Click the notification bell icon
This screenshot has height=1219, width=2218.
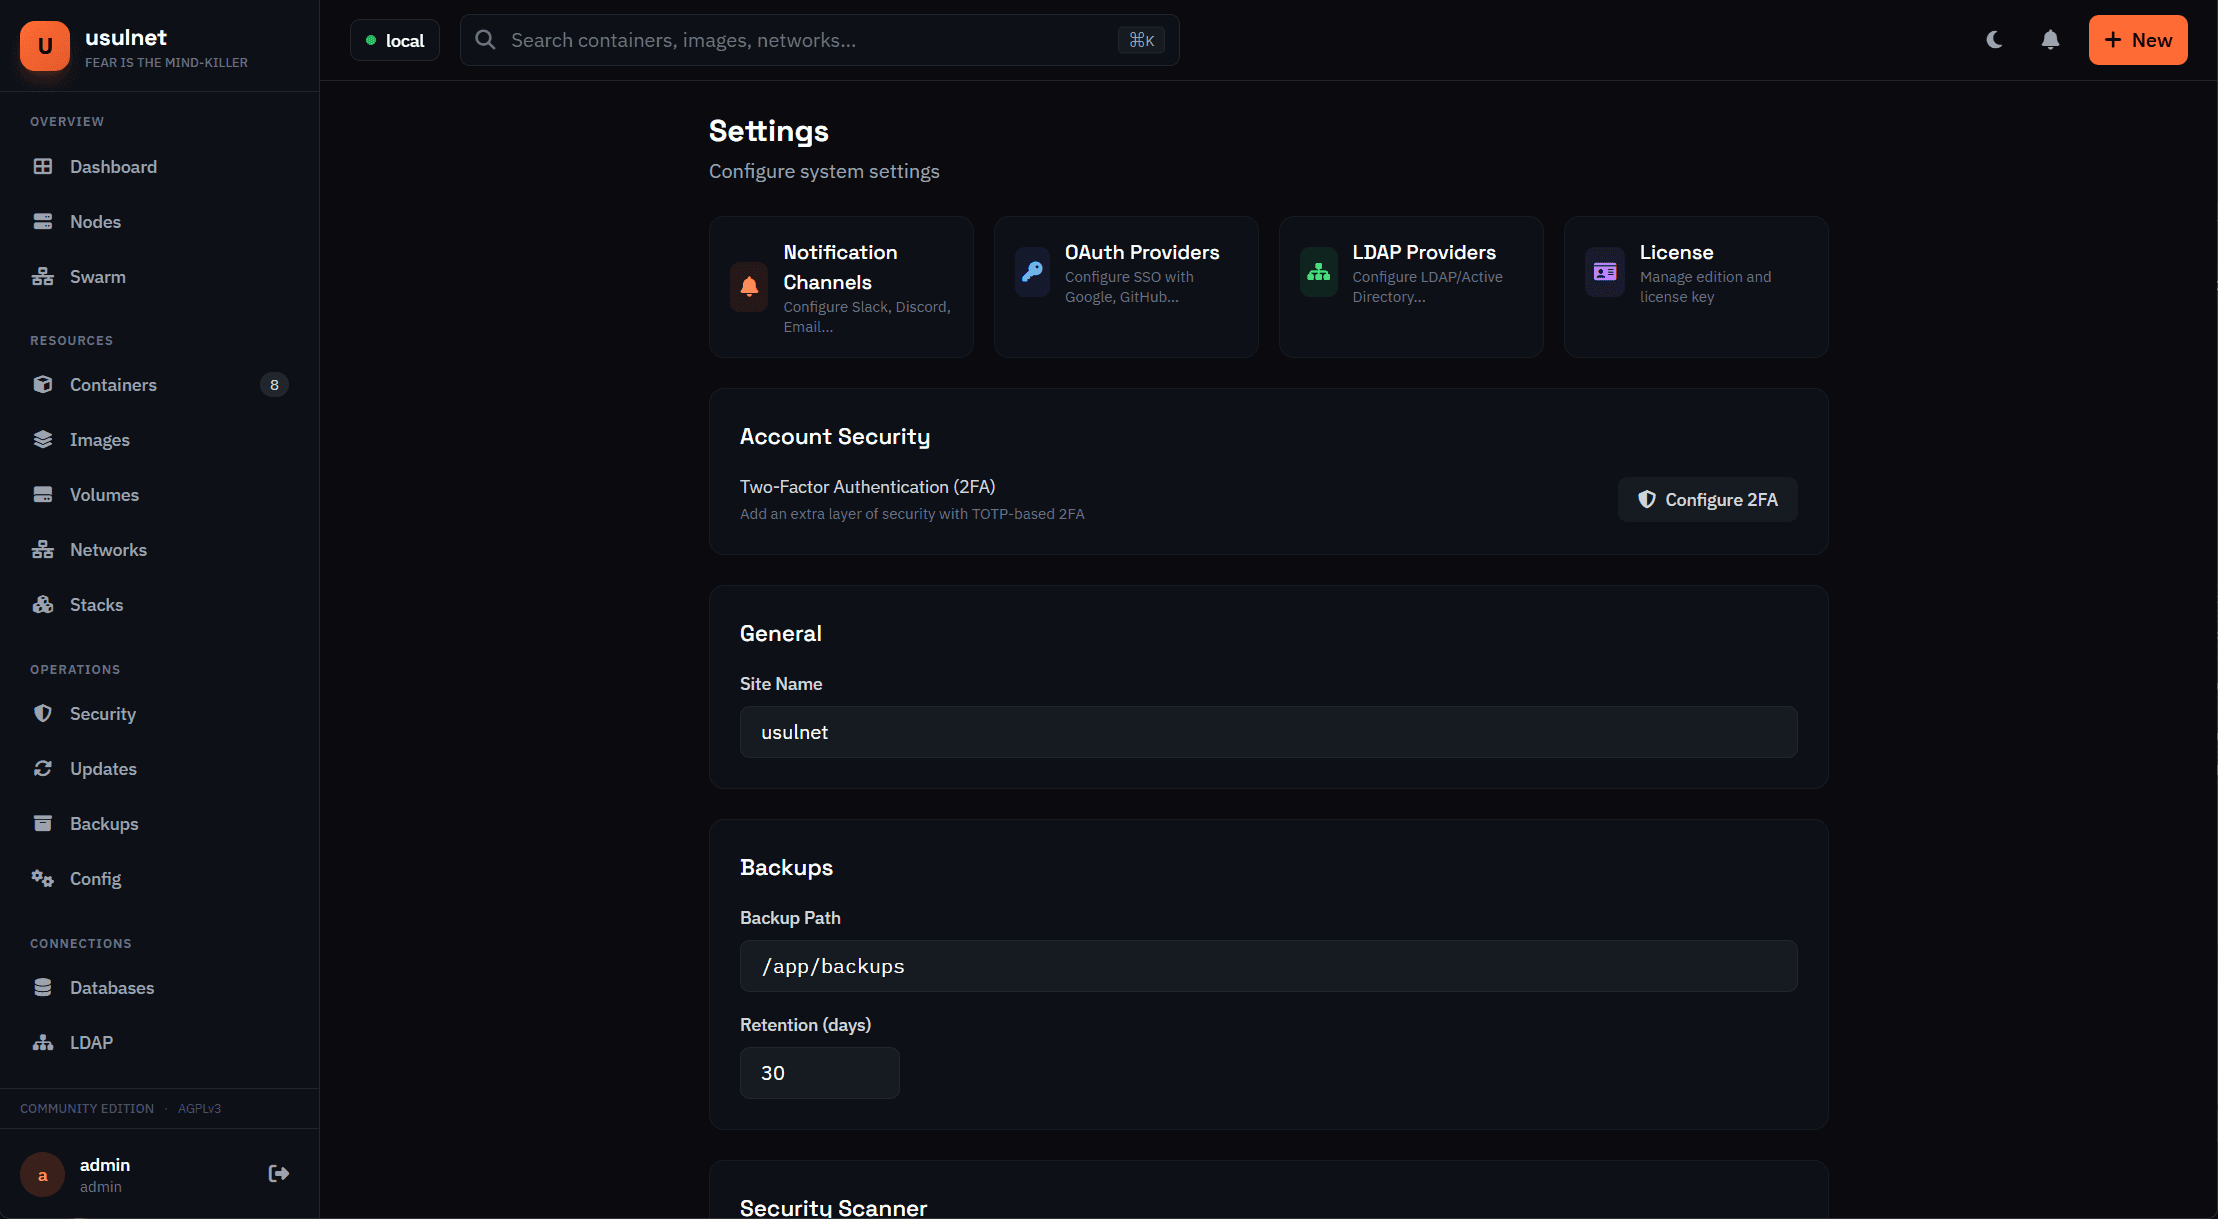pyautogui.click(x=2050, y=40)
